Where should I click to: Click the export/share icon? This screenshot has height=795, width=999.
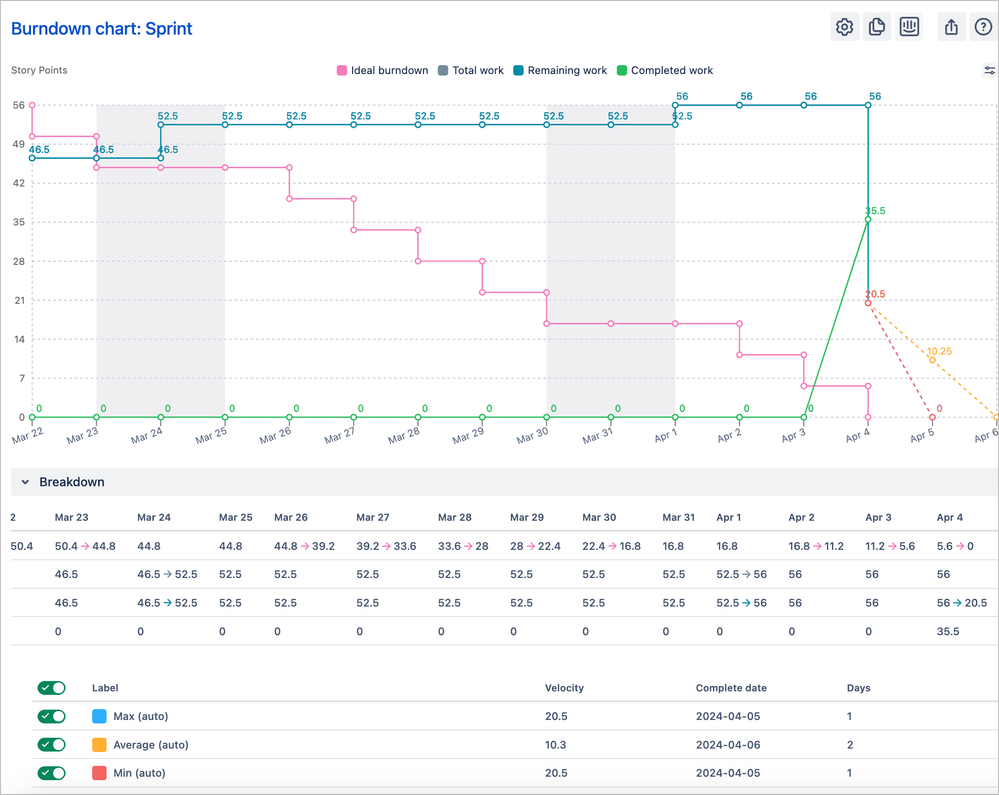pos(950,27)
